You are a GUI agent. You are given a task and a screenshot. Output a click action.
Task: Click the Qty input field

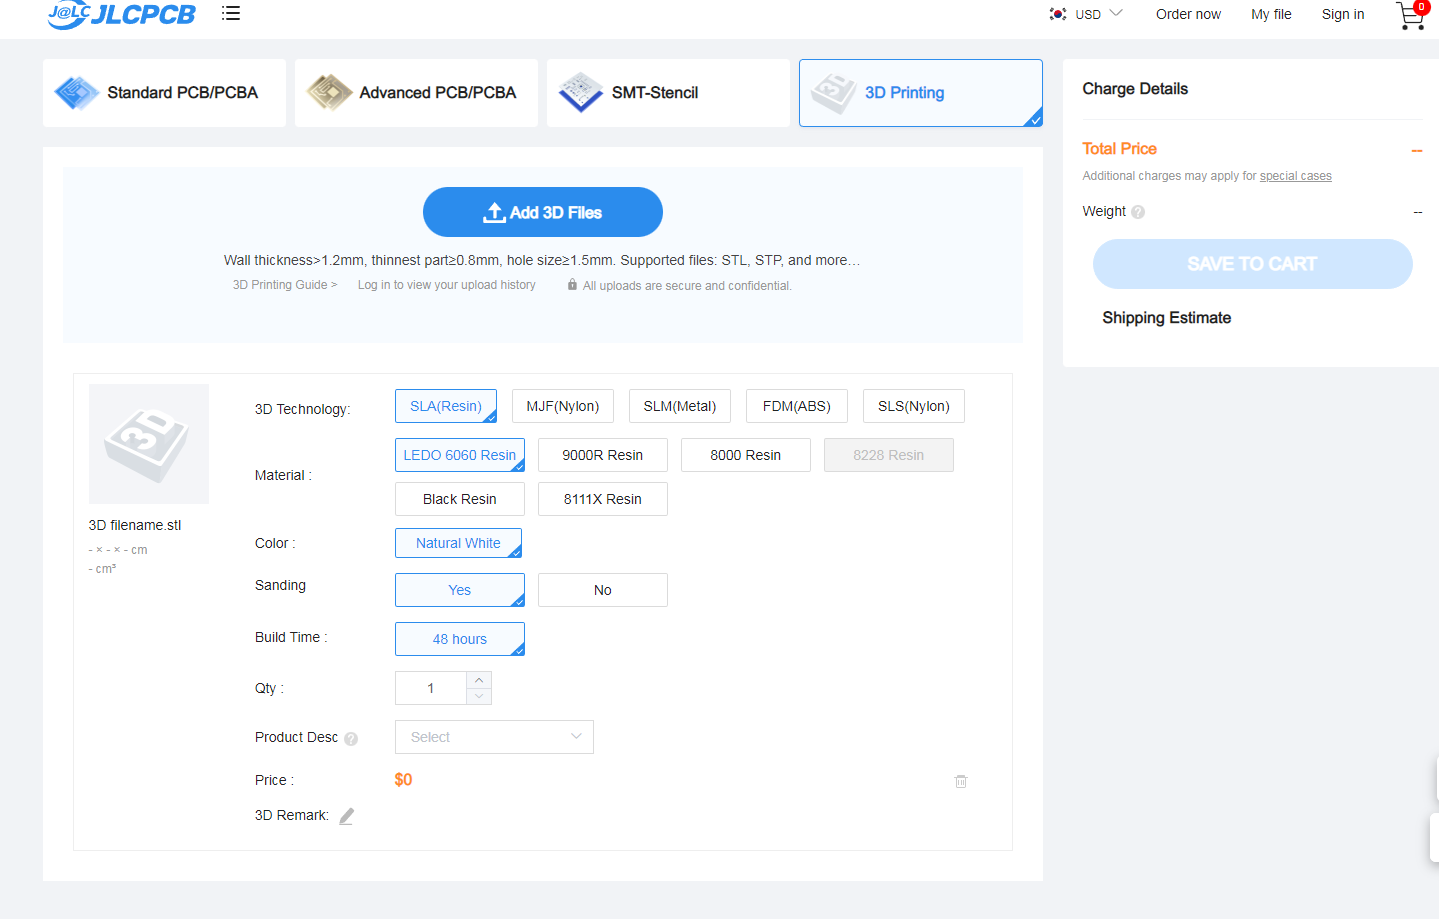[x=431, y=688]
